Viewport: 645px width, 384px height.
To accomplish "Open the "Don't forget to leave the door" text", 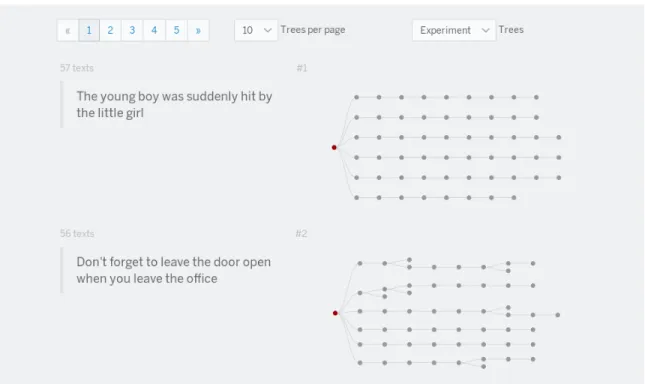I will 174,270.
